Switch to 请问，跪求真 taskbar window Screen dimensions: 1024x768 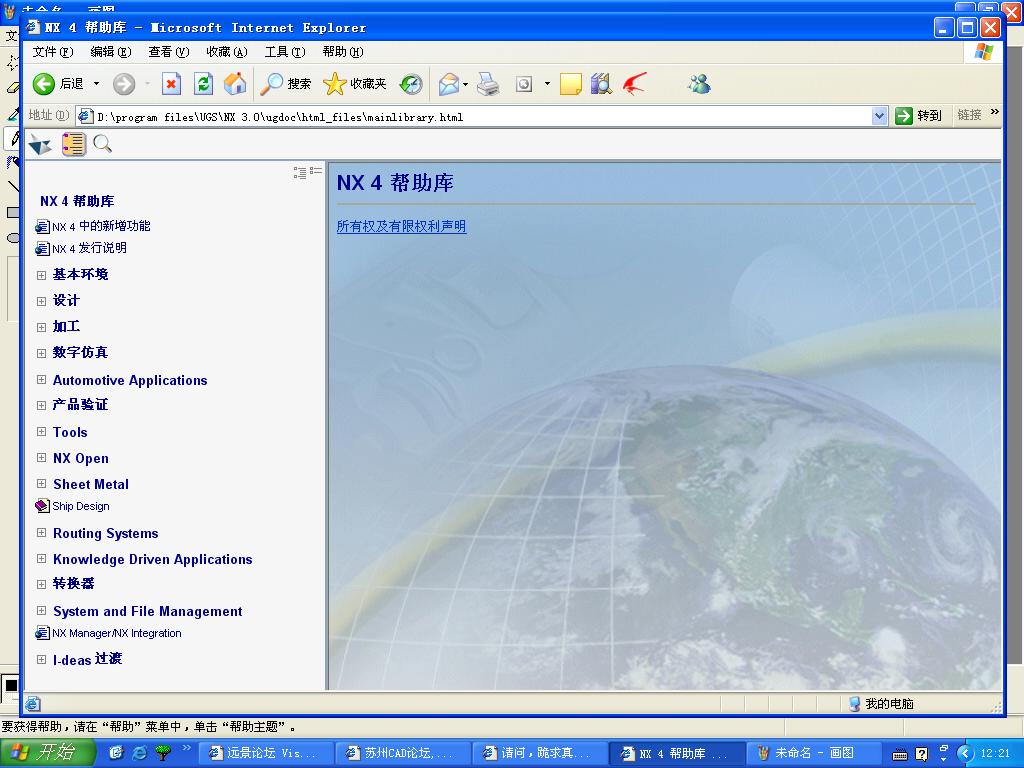540,753
